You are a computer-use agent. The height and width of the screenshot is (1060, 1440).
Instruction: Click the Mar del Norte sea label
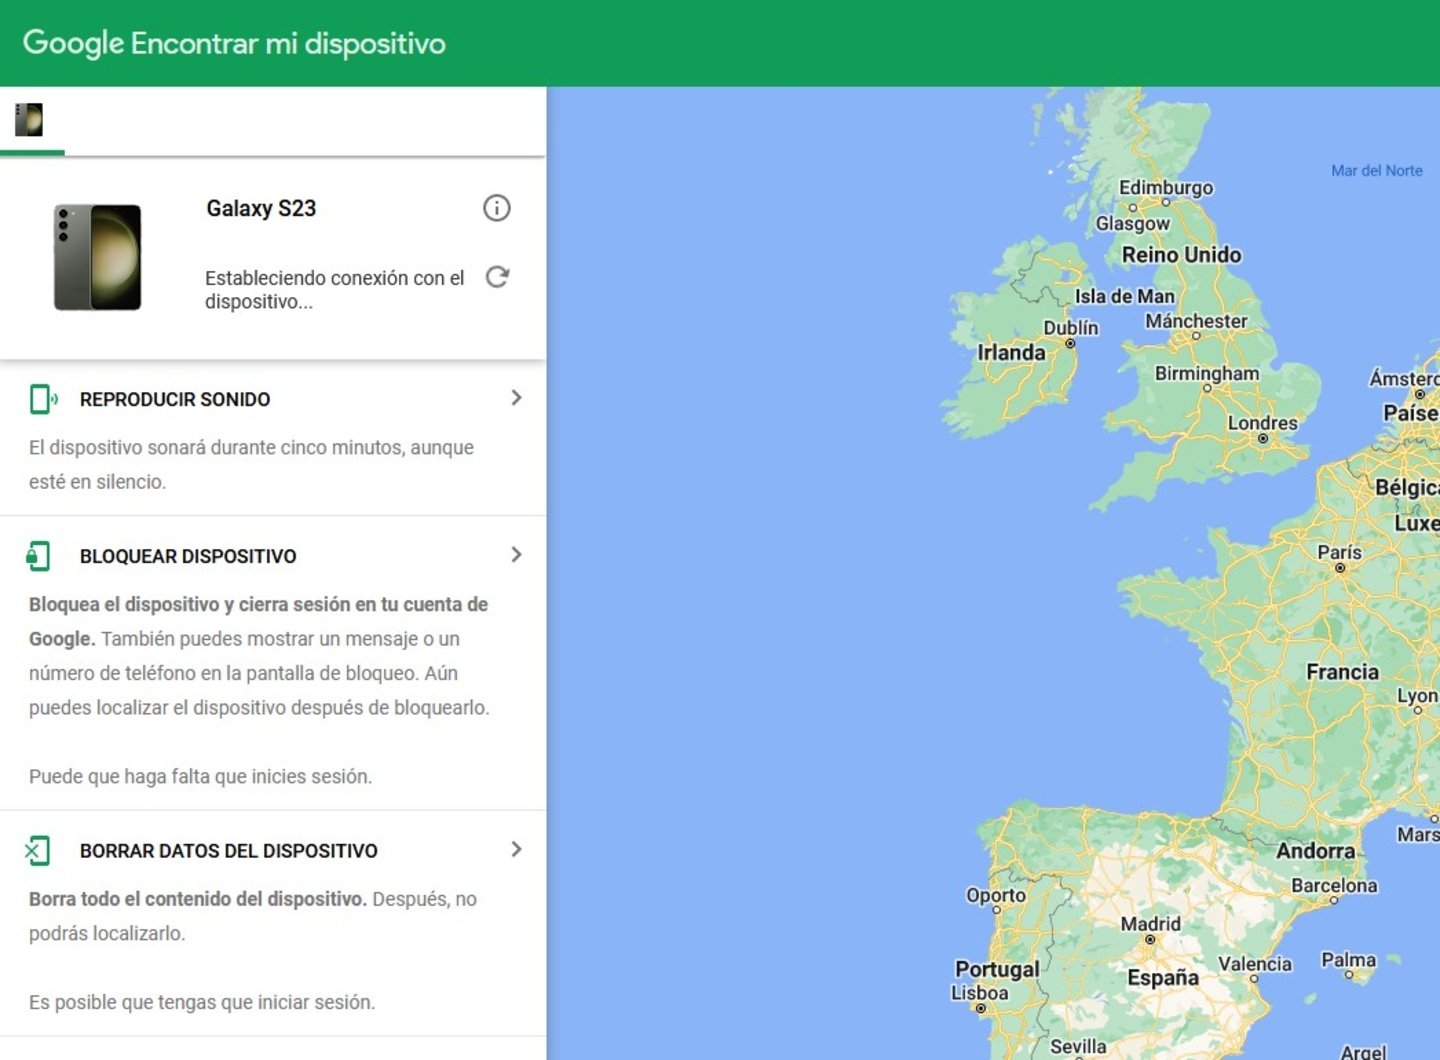[1376, 171]
